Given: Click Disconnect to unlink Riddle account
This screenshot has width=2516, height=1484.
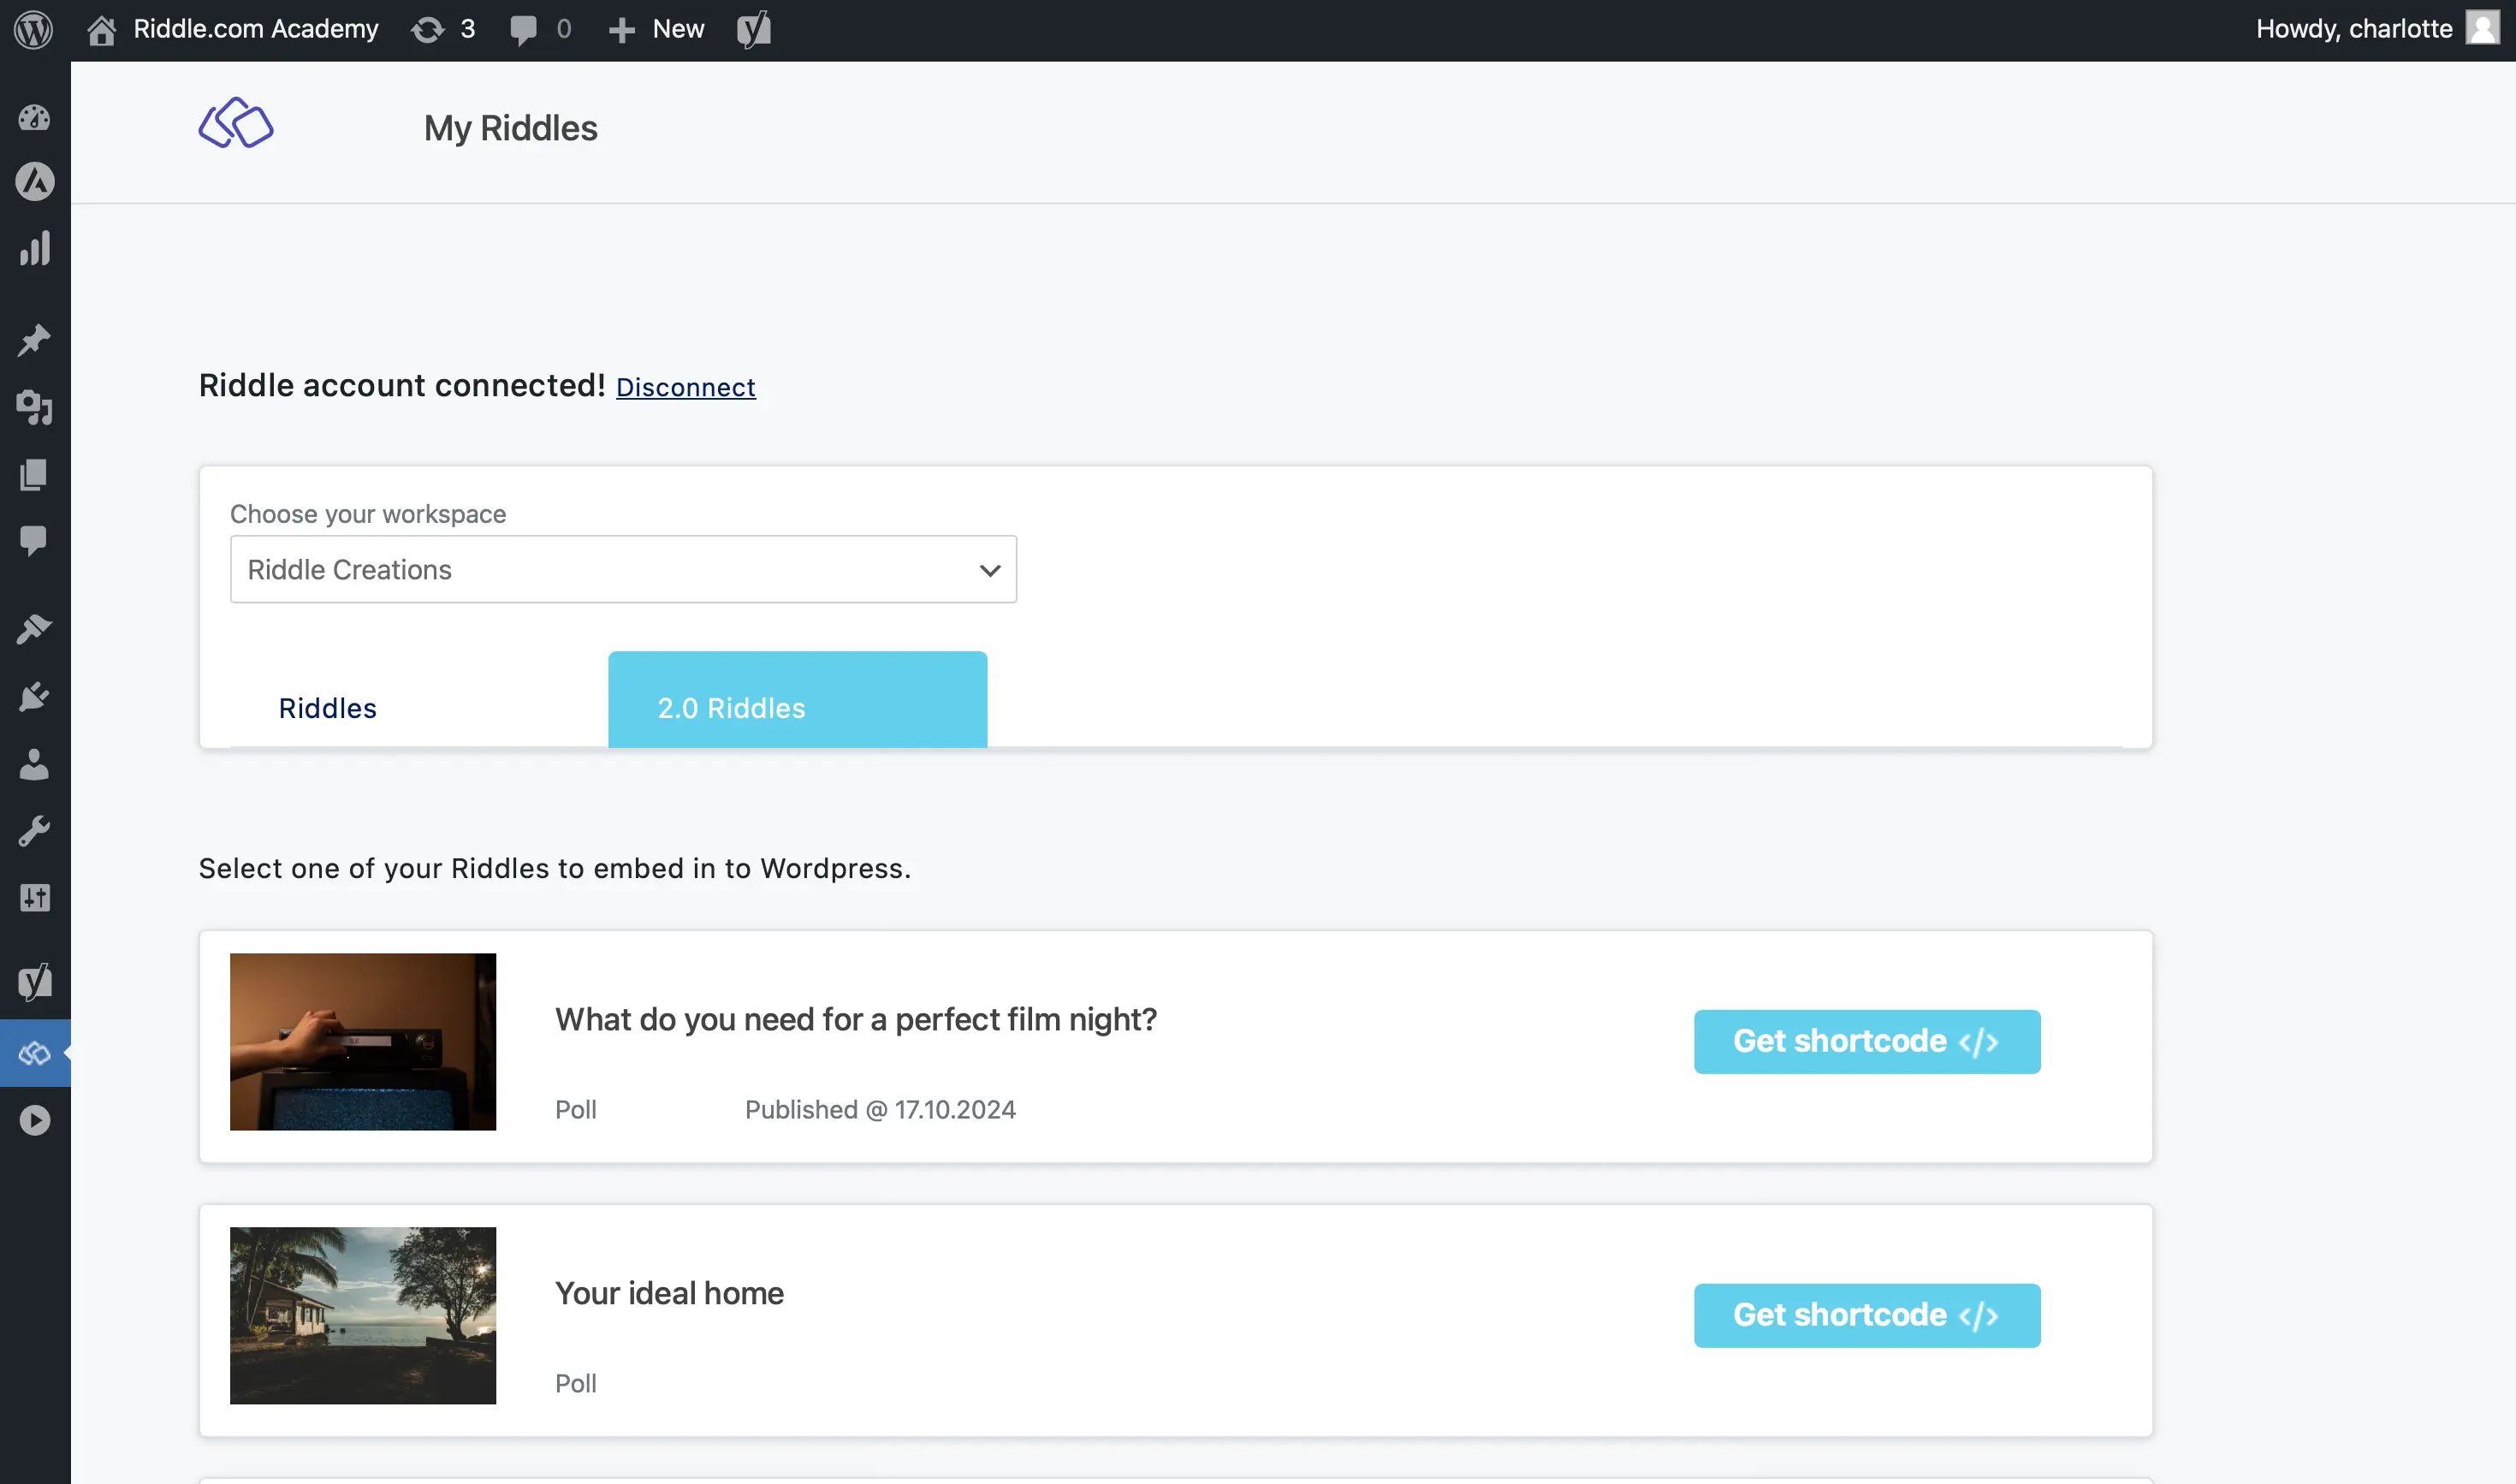Looking at the screenshot, I should click(685, 385).
